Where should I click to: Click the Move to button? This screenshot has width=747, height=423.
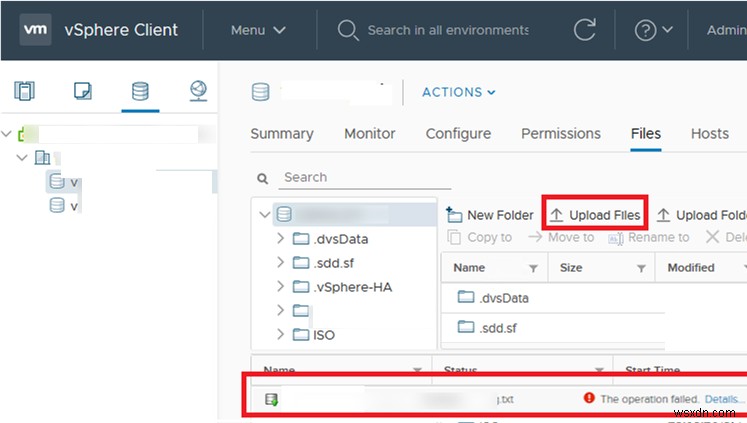tap(561, 237)
